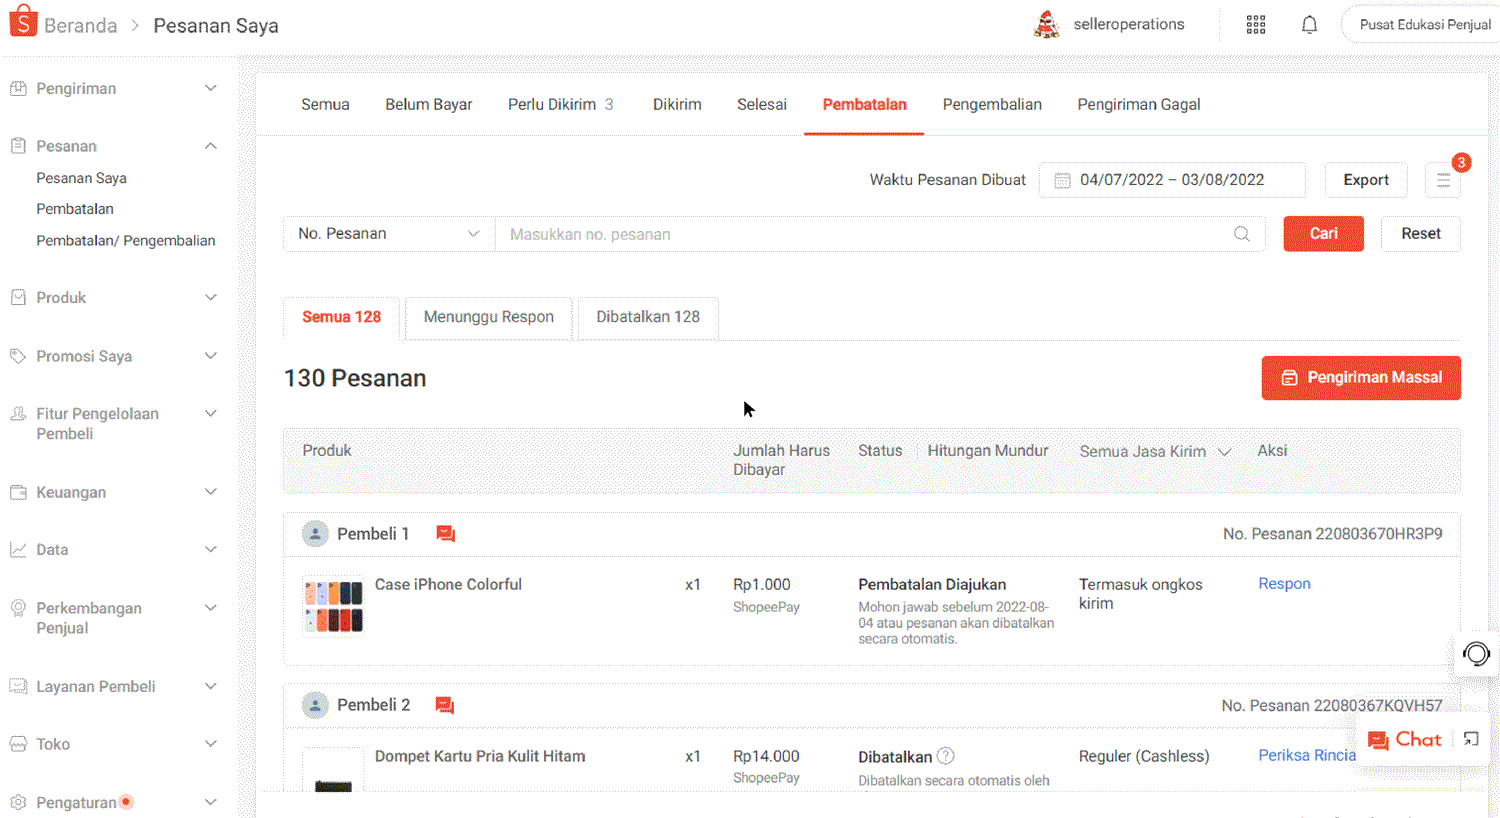Image resolution: width=1500 pixels, height=818 pixels.
Task: Open the notification bell
Action: coord(1308,23)
